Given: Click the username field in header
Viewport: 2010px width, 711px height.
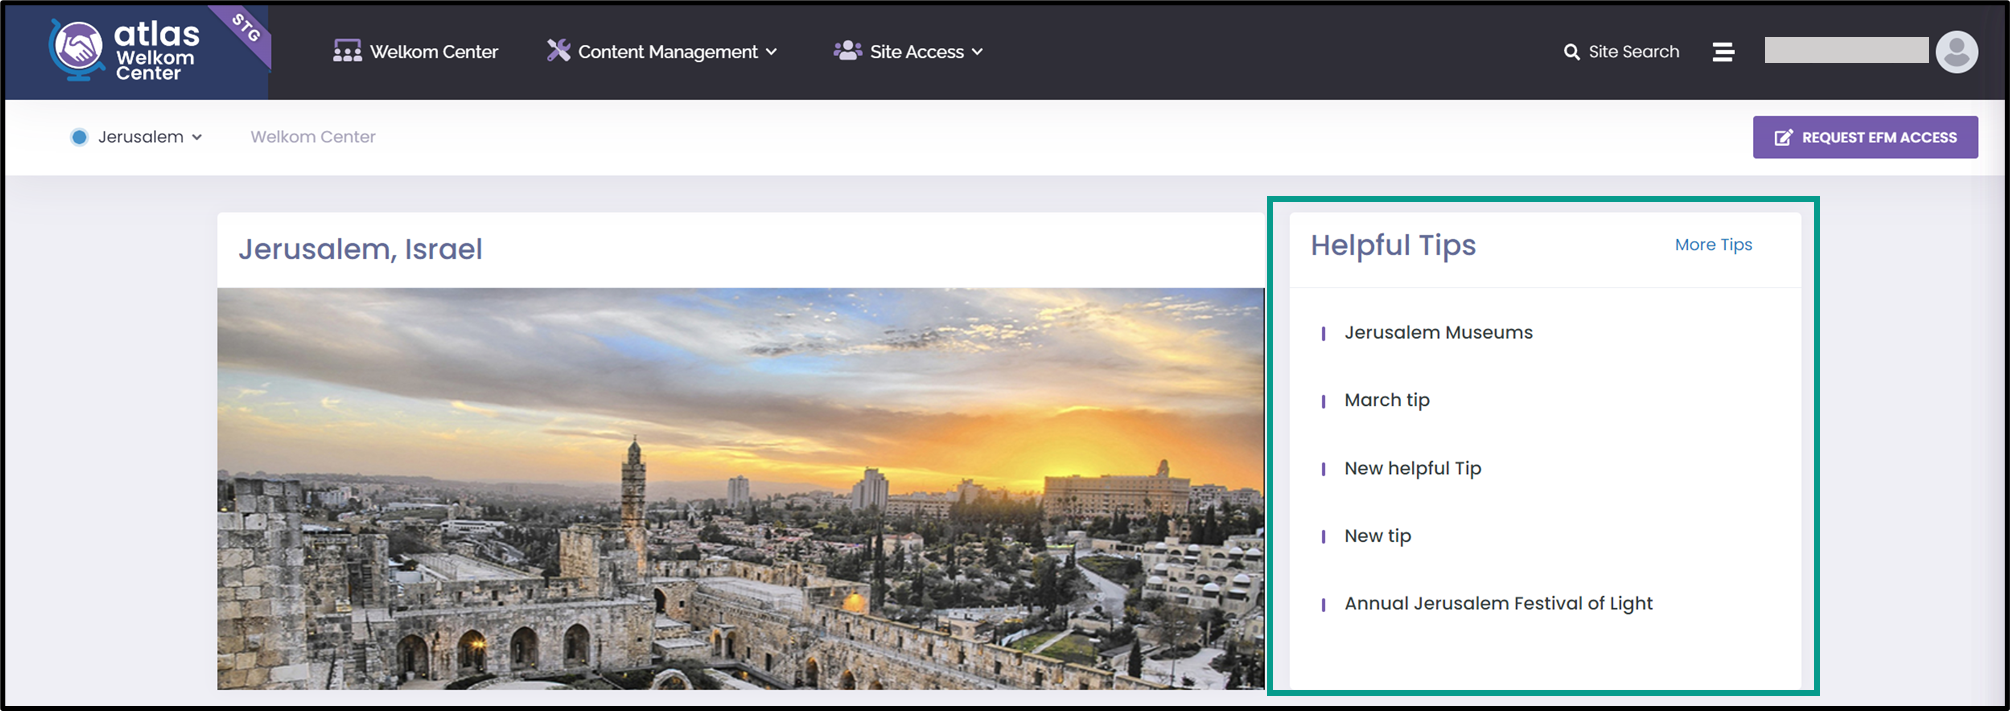Looking at the screenshot, I should point(1846,51).
